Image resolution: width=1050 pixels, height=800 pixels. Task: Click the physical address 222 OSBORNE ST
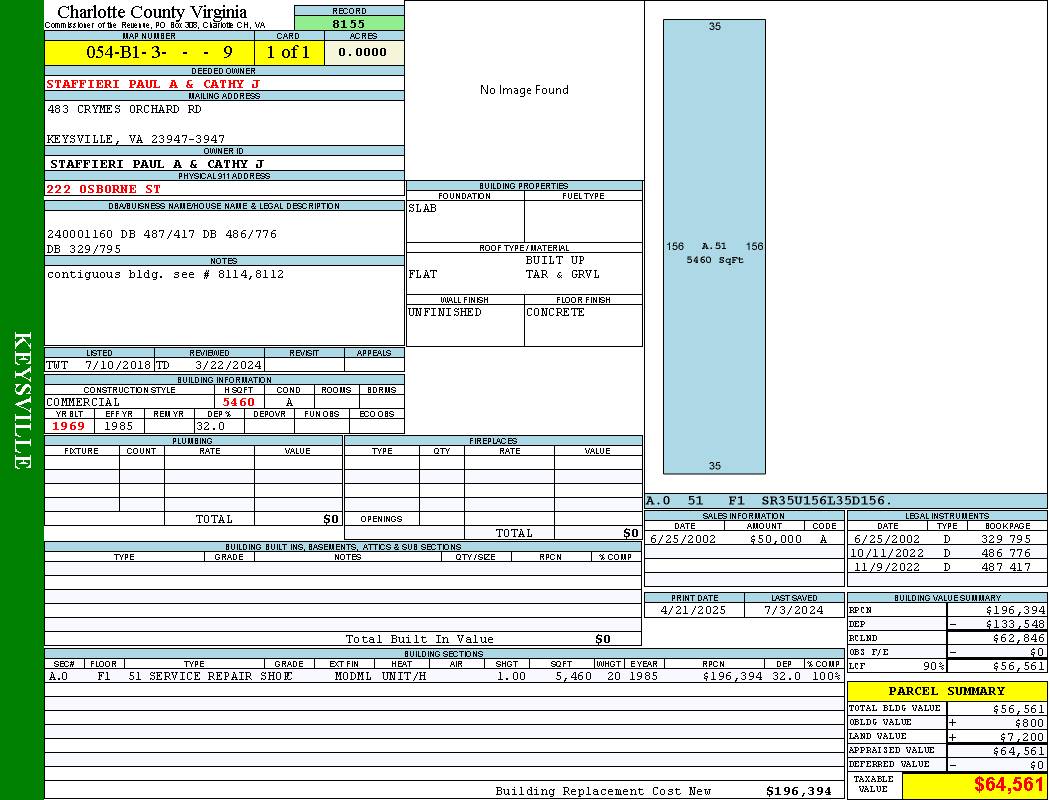(x=104, y=188)
